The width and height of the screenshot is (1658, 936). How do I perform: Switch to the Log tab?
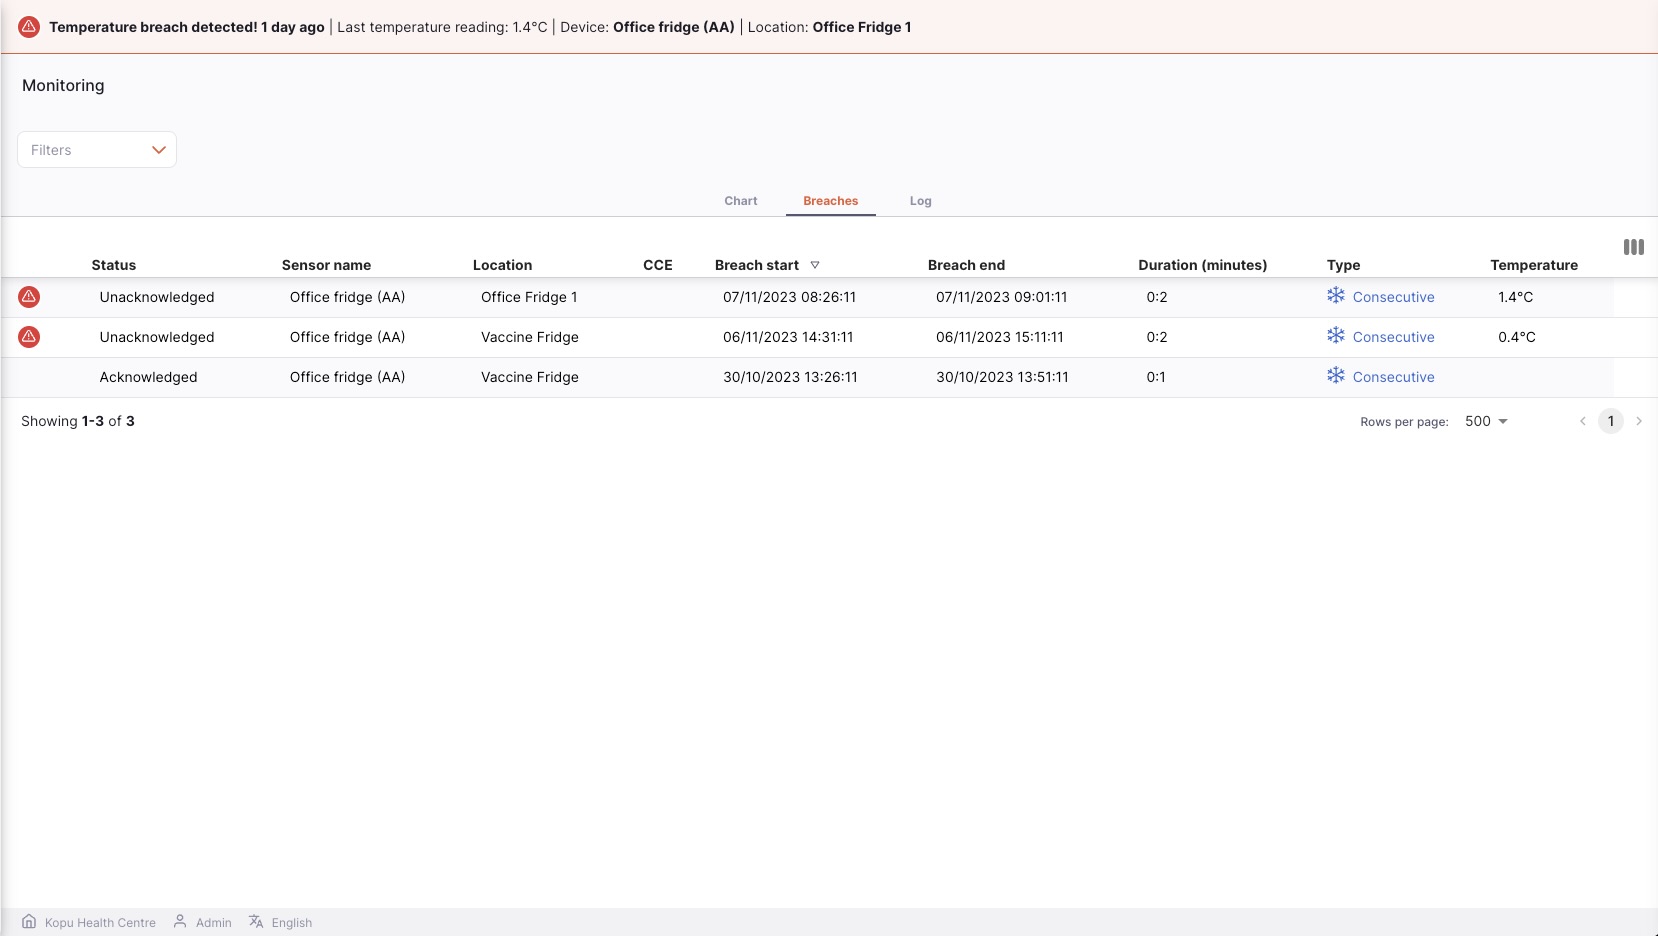pyautogui.click(x=921, y=201)
